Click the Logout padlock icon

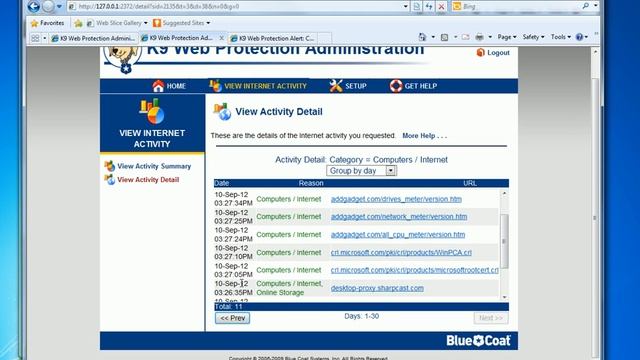click(x=480, y=52)
